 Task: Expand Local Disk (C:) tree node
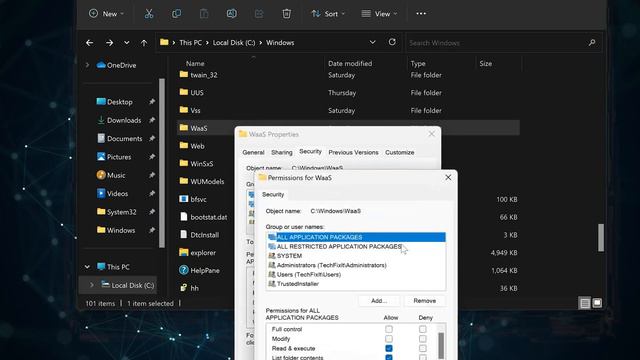[x=92, y=285]
